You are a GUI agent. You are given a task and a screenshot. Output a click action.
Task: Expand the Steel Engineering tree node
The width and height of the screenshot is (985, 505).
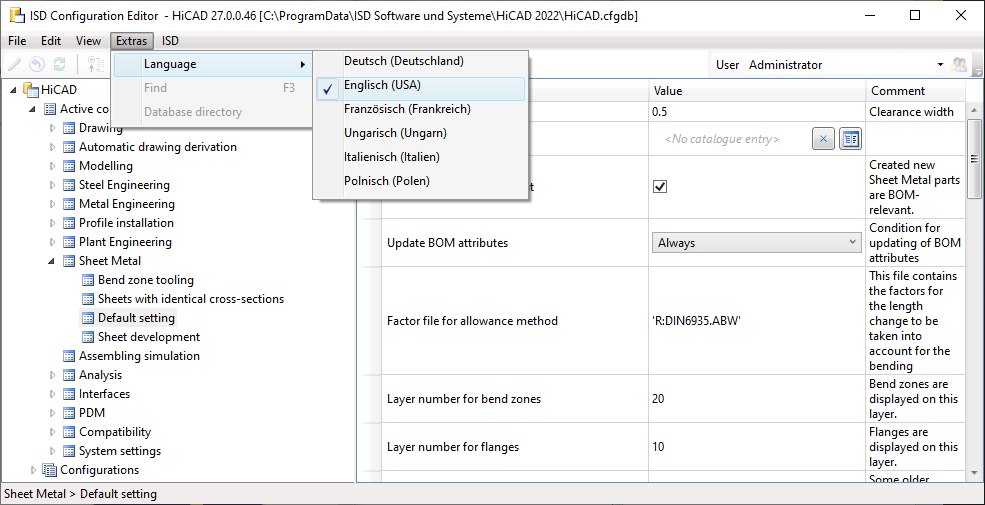coord(52,185)
